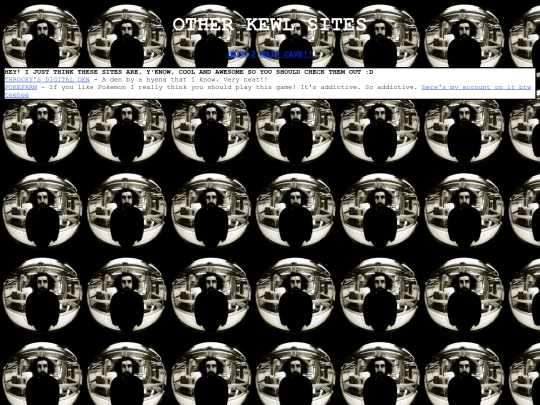Viewport: 540px width, 405px height.
Task: Click the "OTHER KEWL SITES" heading
Action: pyautogui.click(x=270, y=25)
